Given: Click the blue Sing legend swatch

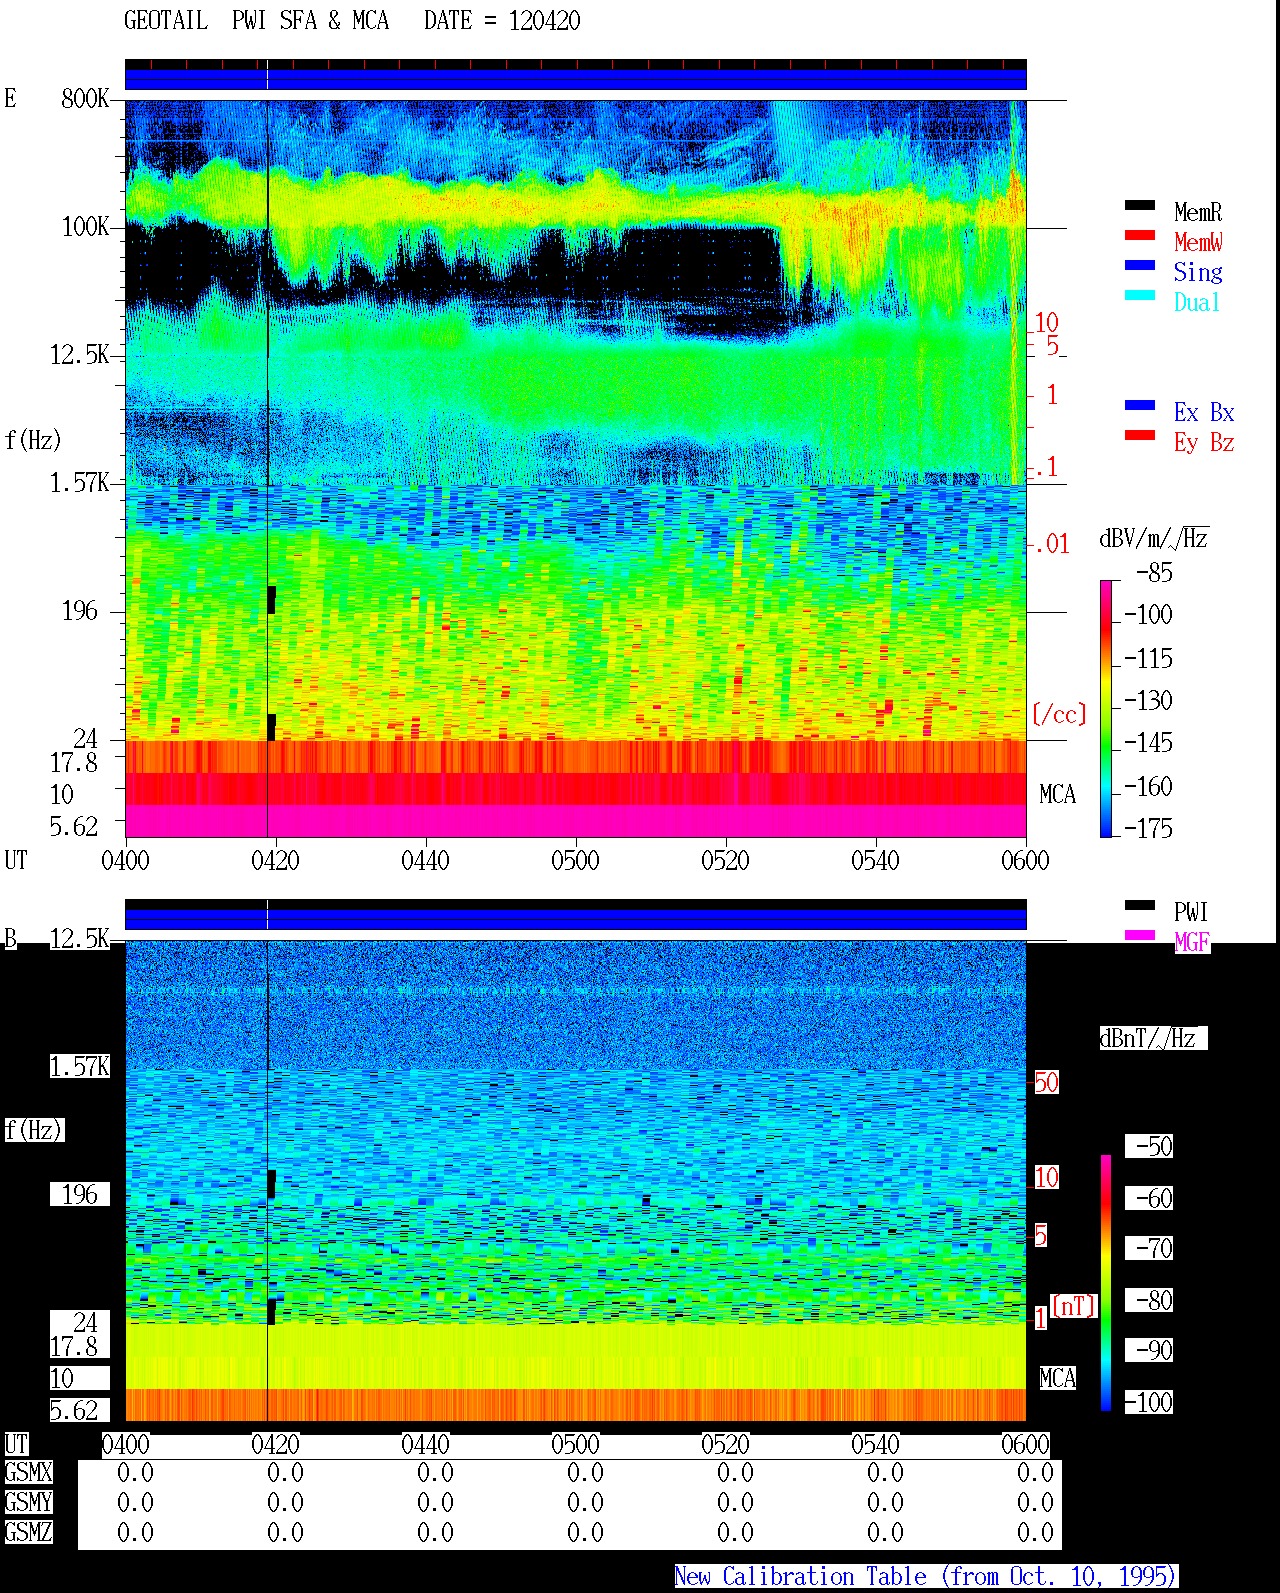Looking at the screenshot, I should point(1140,266).
